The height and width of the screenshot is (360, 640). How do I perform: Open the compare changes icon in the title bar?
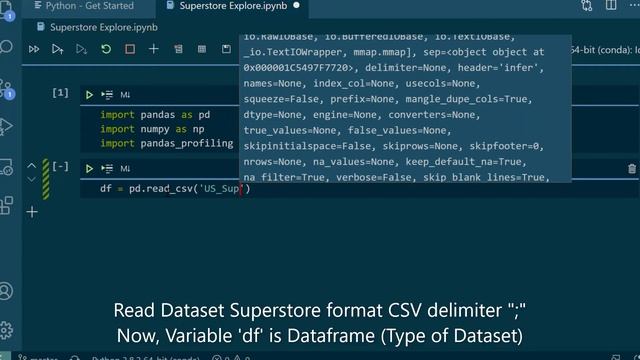[x=587, y=6]
